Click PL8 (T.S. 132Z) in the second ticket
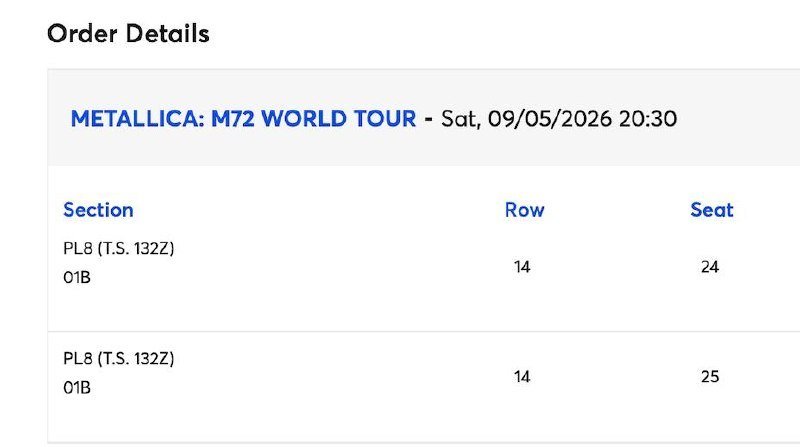800x447 pixels. point(119,358)
